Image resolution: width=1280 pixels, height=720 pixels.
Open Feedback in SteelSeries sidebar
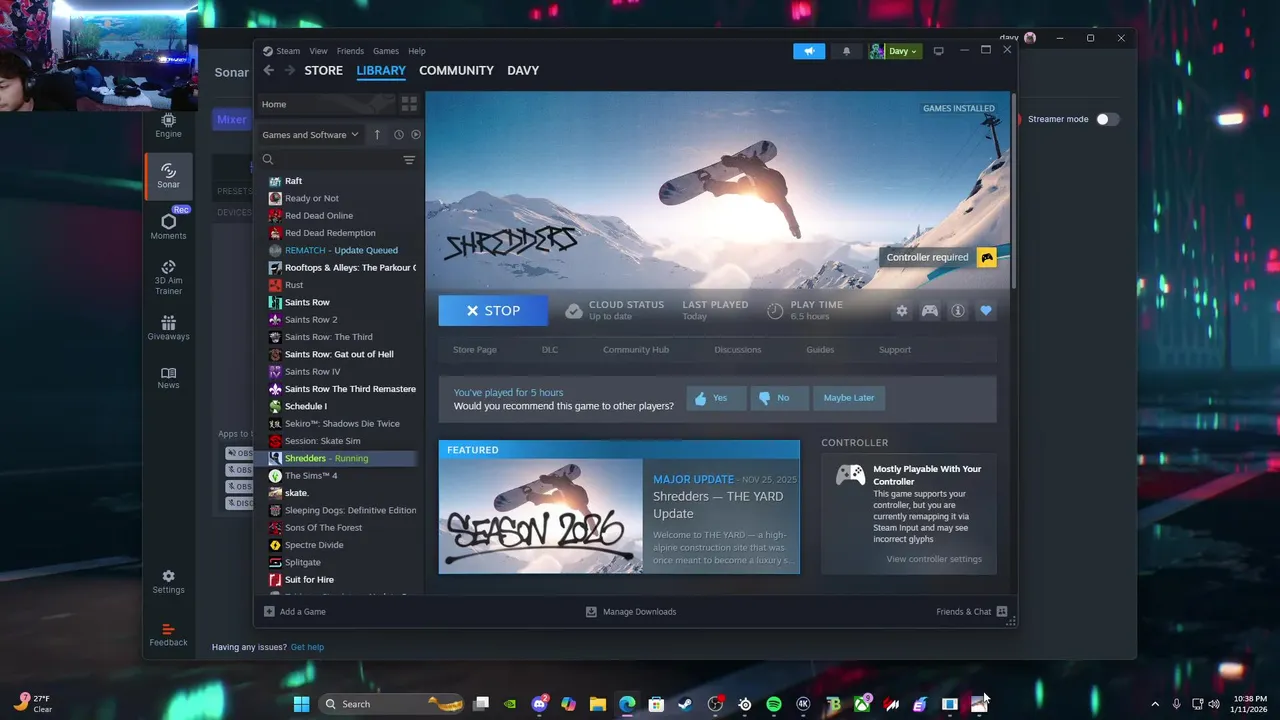click(x=168, y=635)
